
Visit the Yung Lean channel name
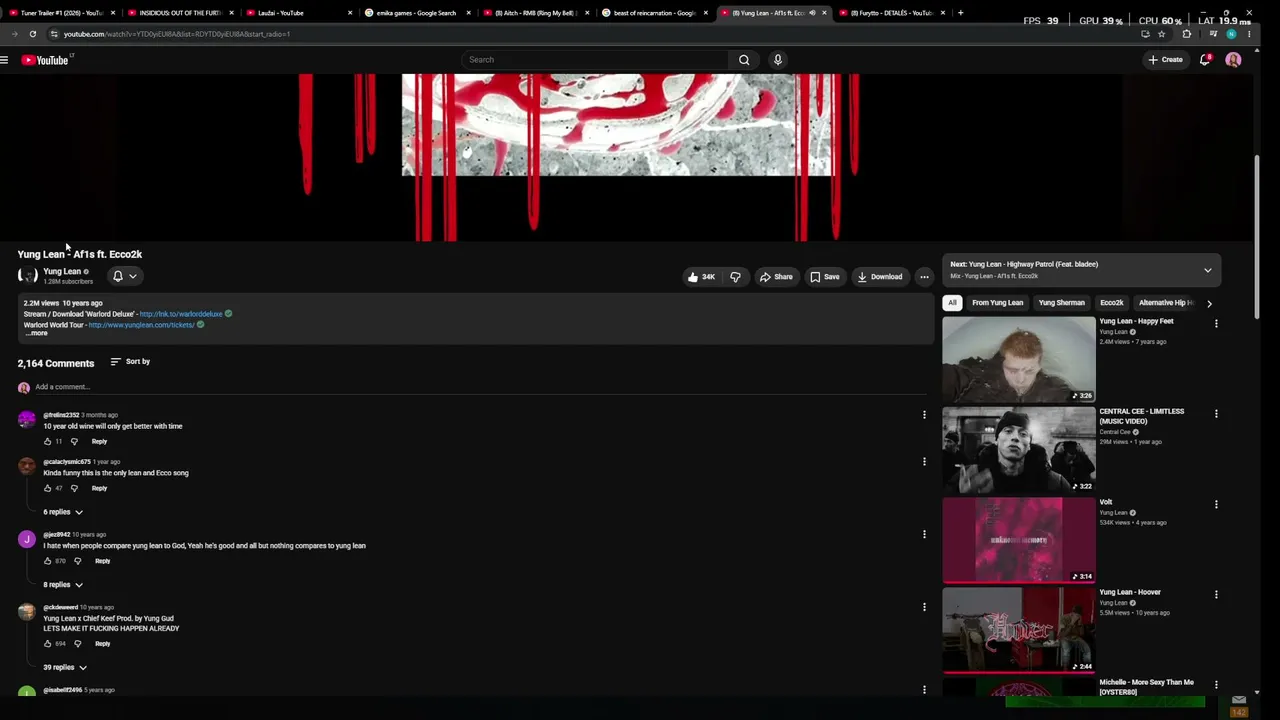point(62,271)
